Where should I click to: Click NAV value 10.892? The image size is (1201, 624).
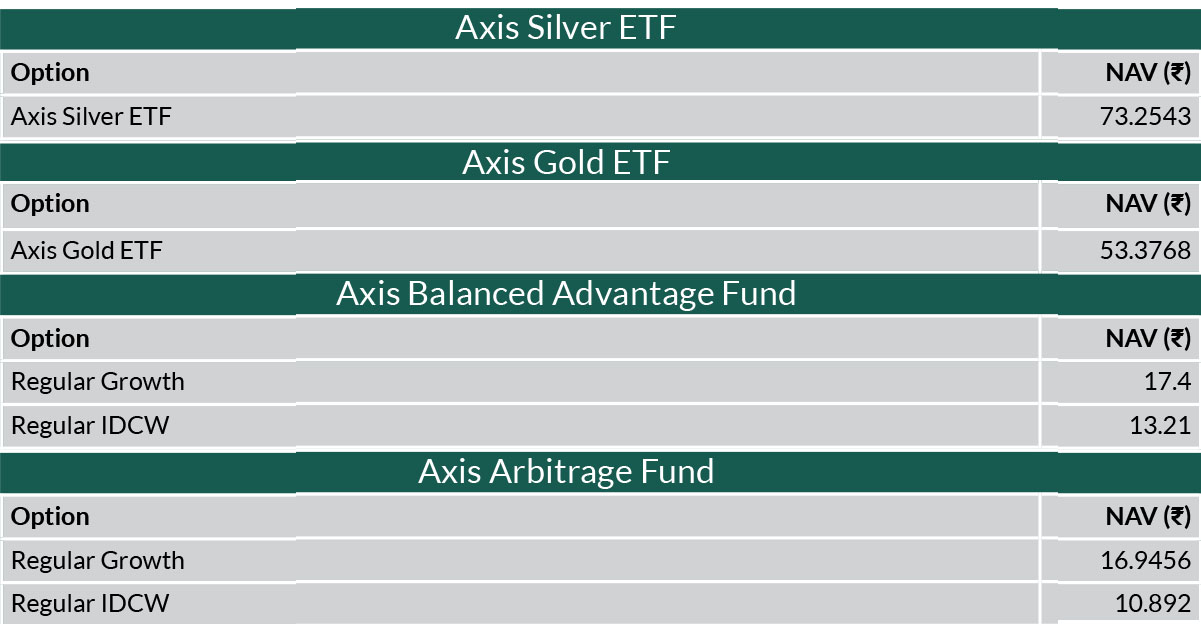(1153, 604)
